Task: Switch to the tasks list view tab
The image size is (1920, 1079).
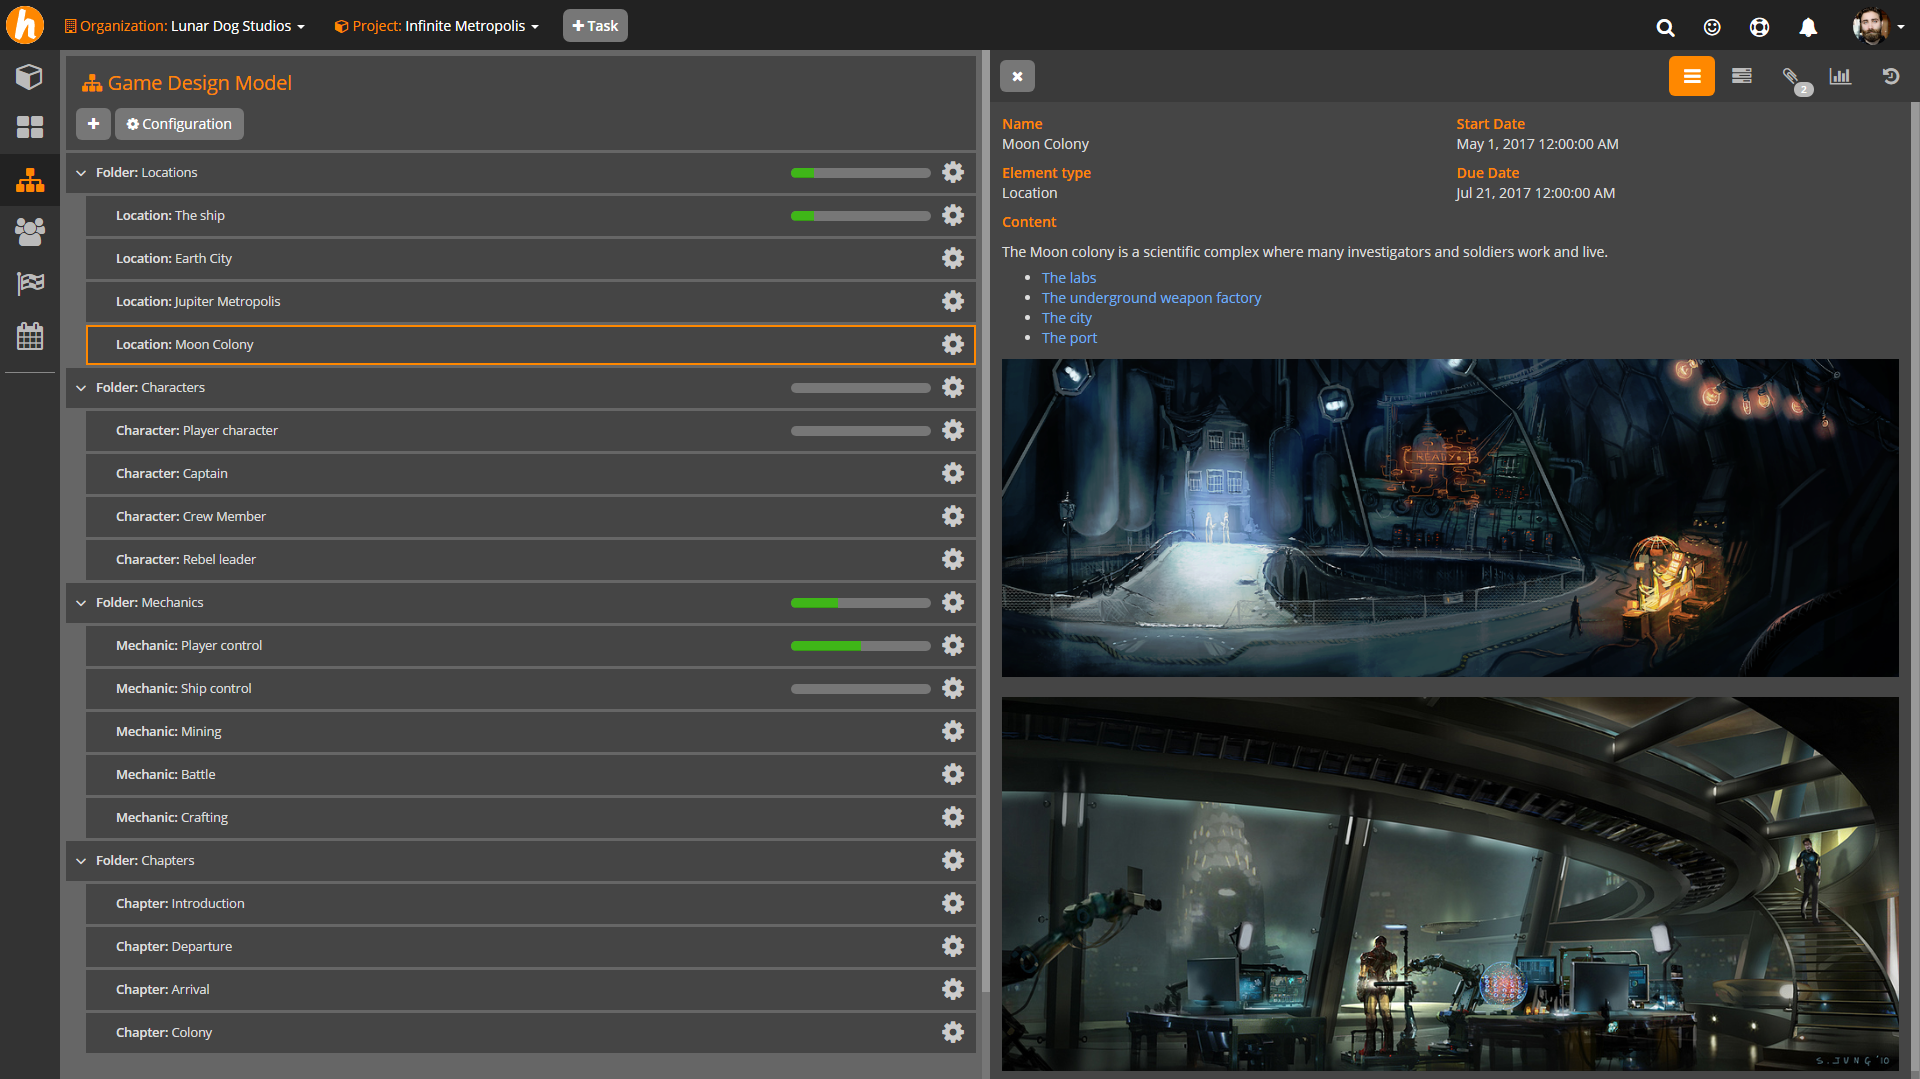Action: coord(1741,76)
